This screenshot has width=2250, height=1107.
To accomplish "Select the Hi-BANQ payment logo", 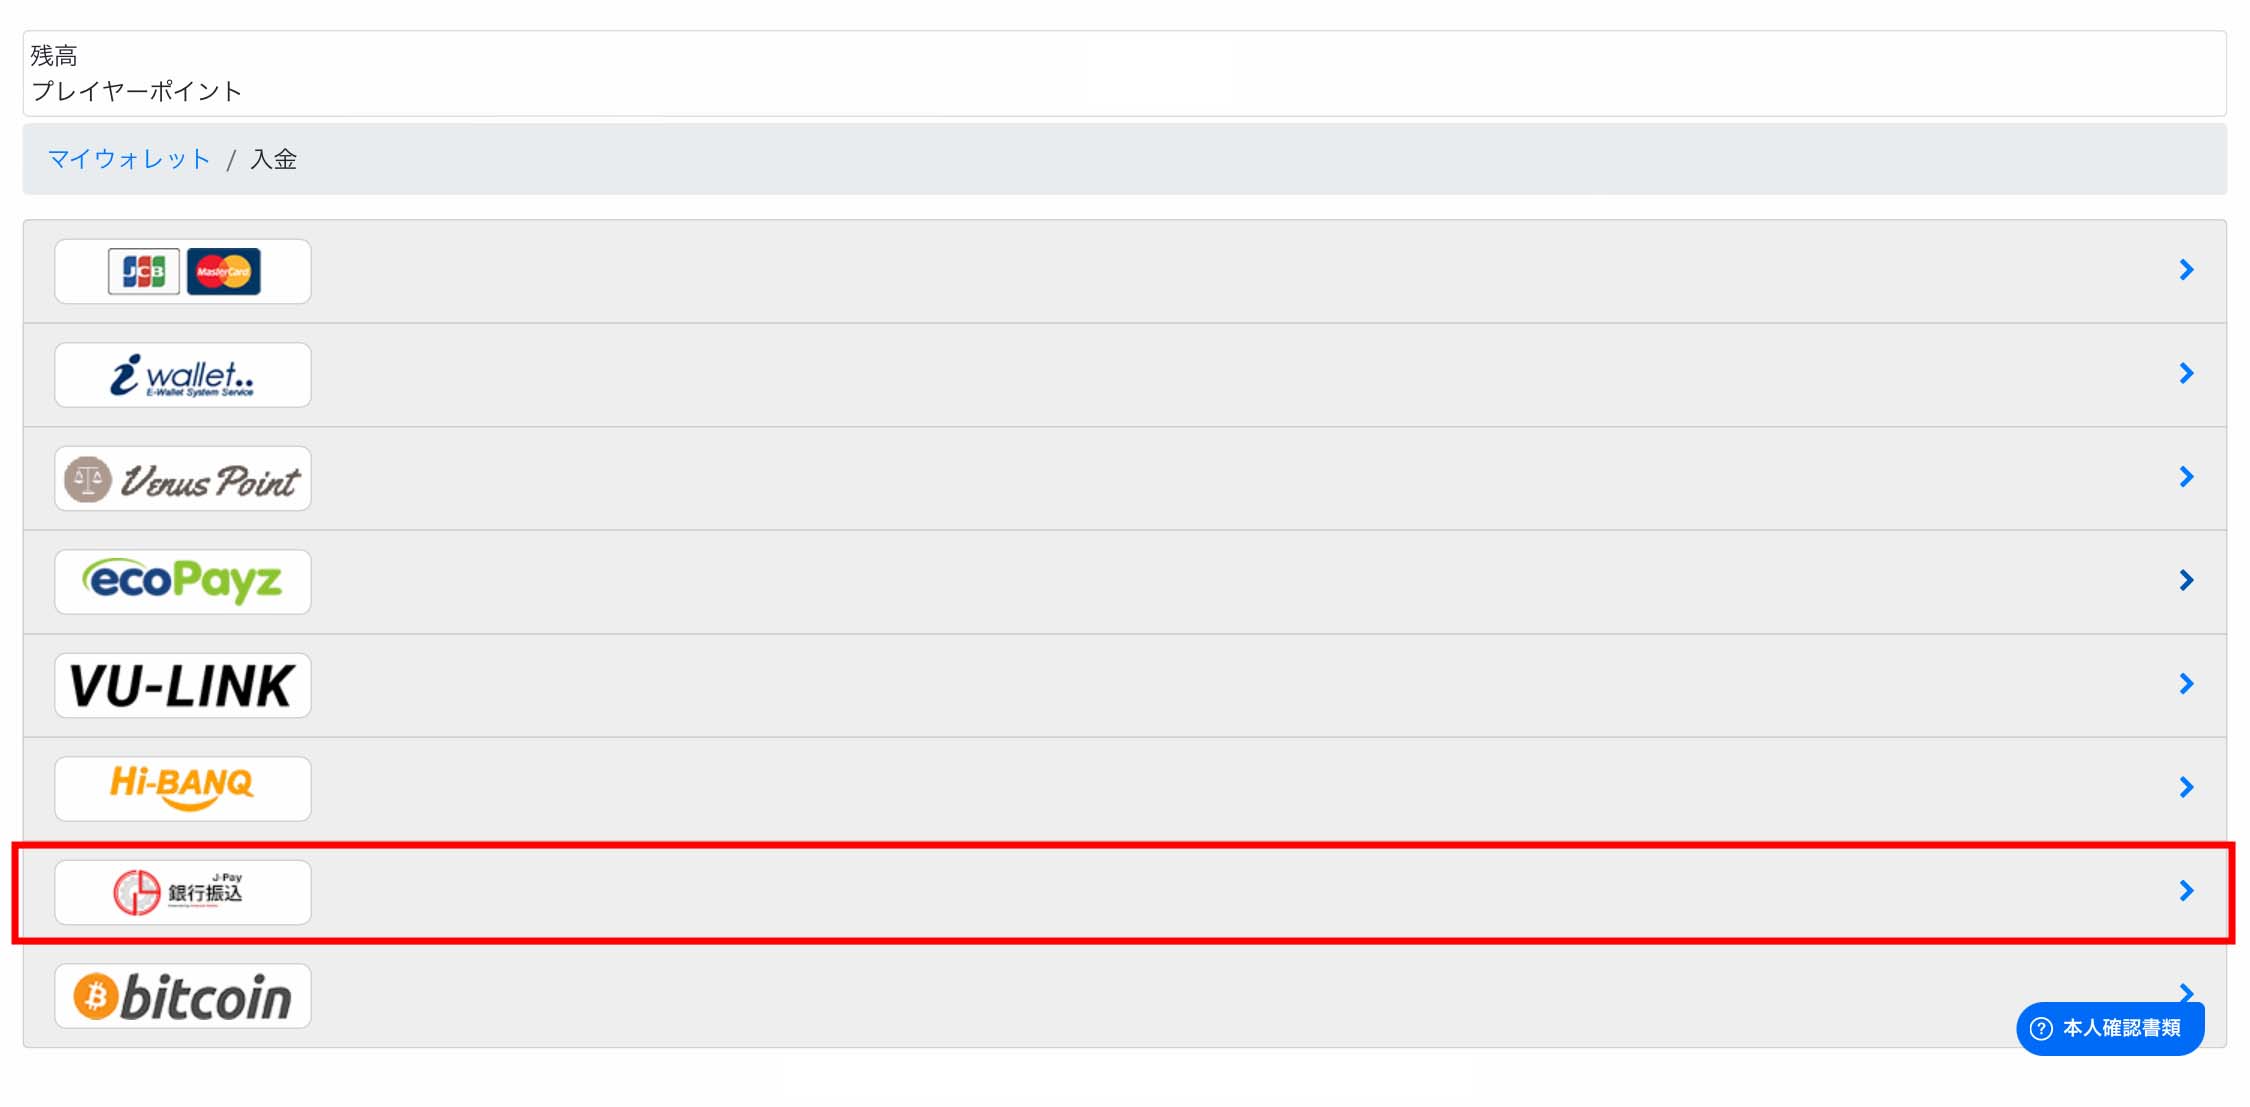I will pos(183,789).
